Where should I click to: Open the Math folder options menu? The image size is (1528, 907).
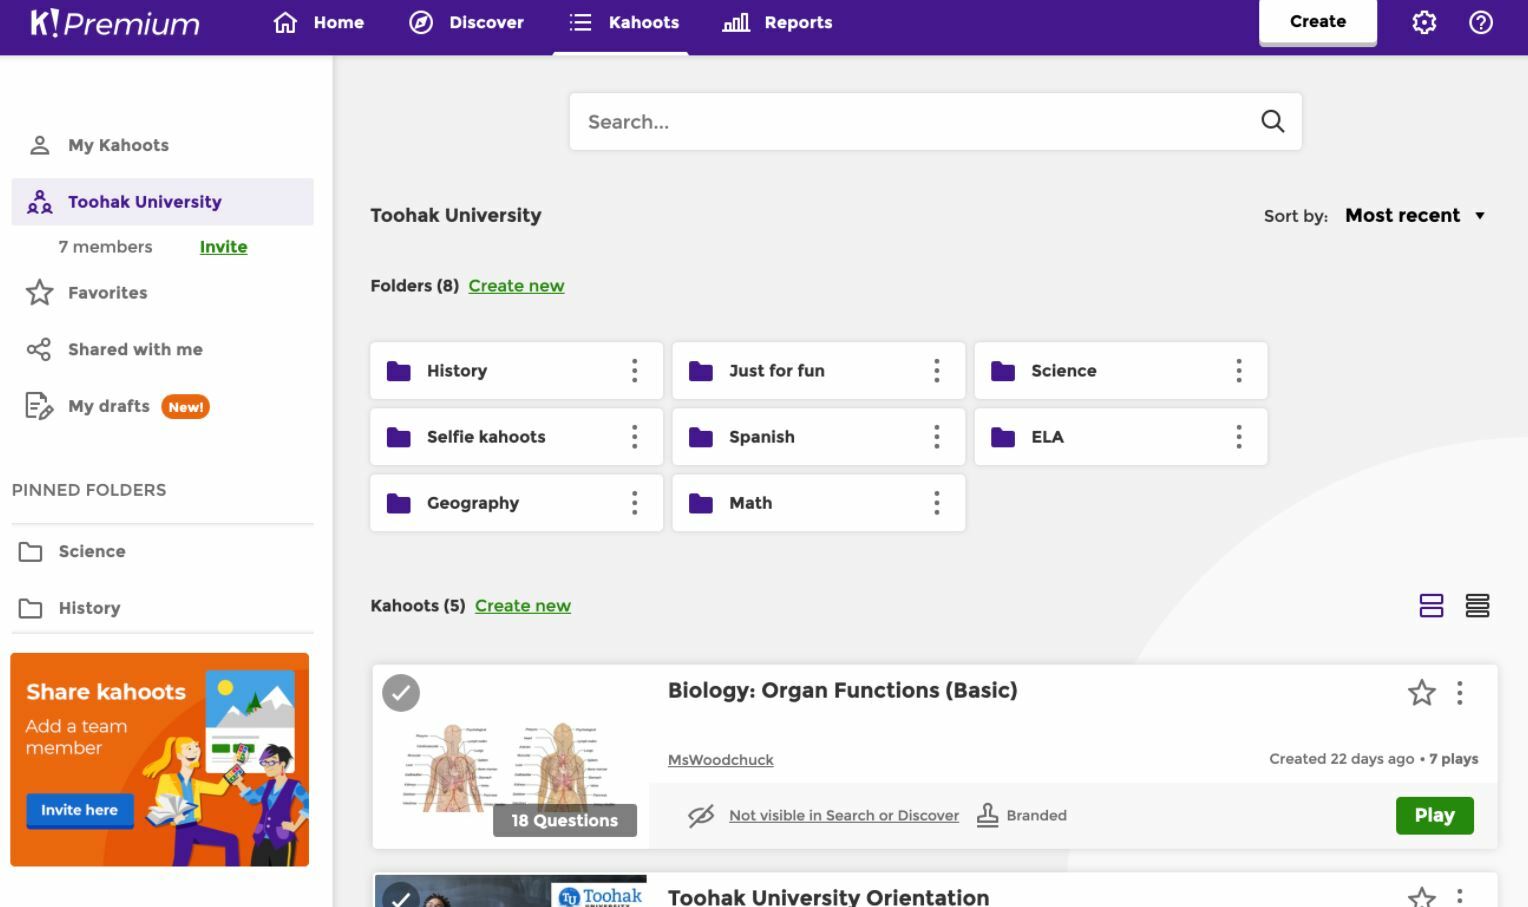pos(936,503)
